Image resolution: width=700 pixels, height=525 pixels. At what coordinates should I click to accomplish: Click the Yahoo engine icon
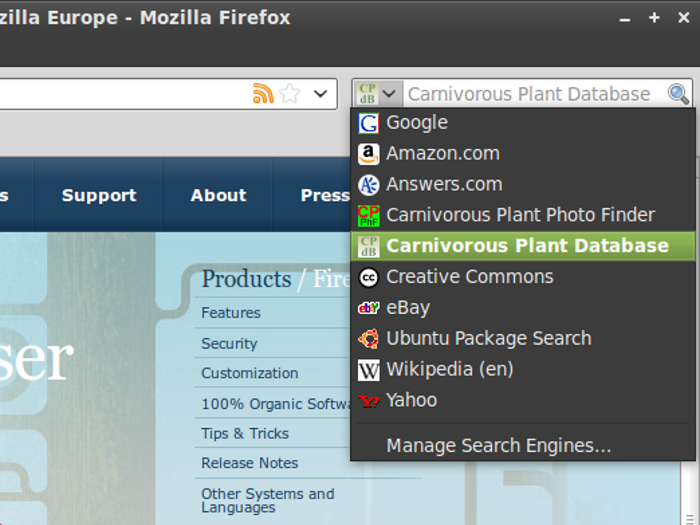369,401
